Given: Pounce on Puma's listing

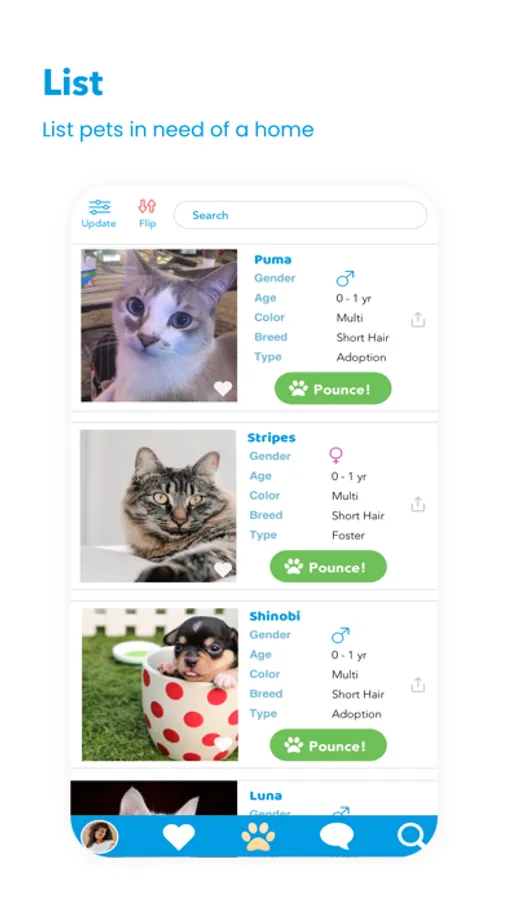Looking at the screenshot, I should 333,389.
